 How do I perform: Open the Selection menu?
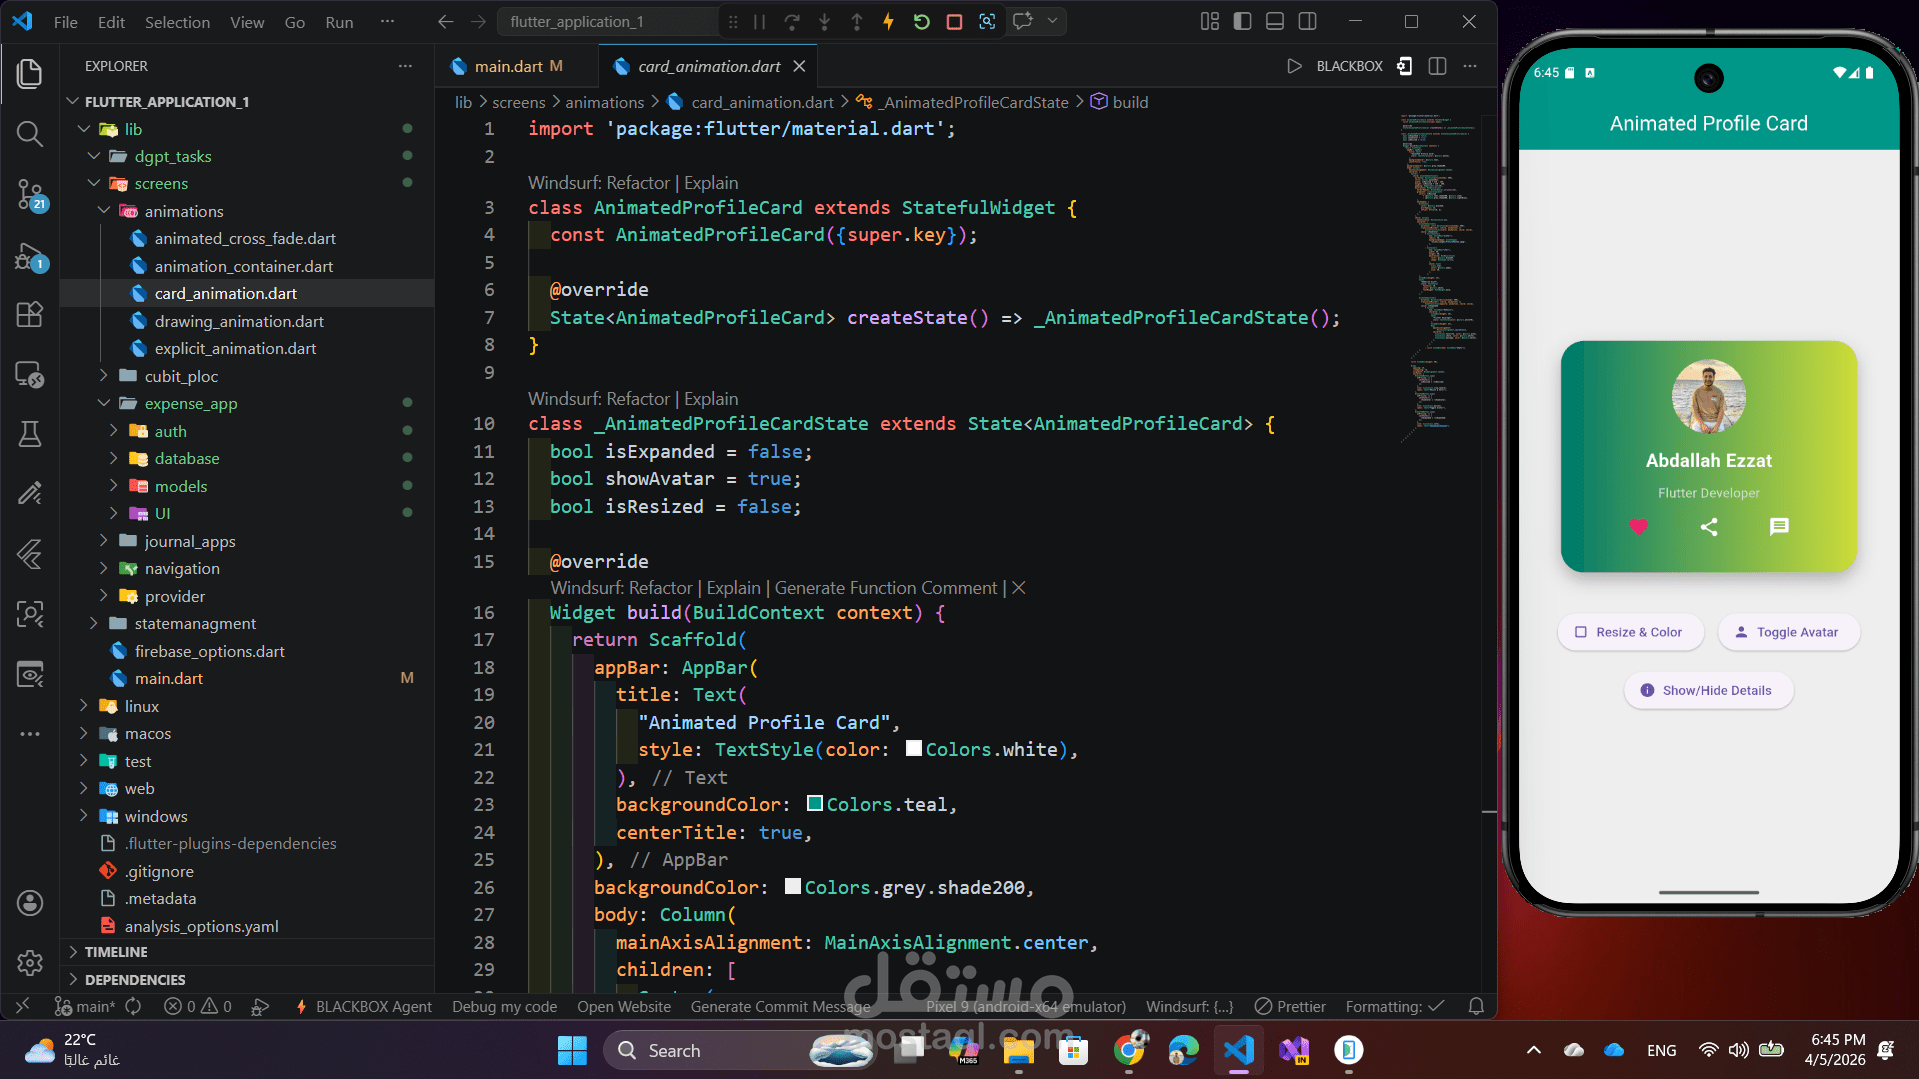coord(177,22)
